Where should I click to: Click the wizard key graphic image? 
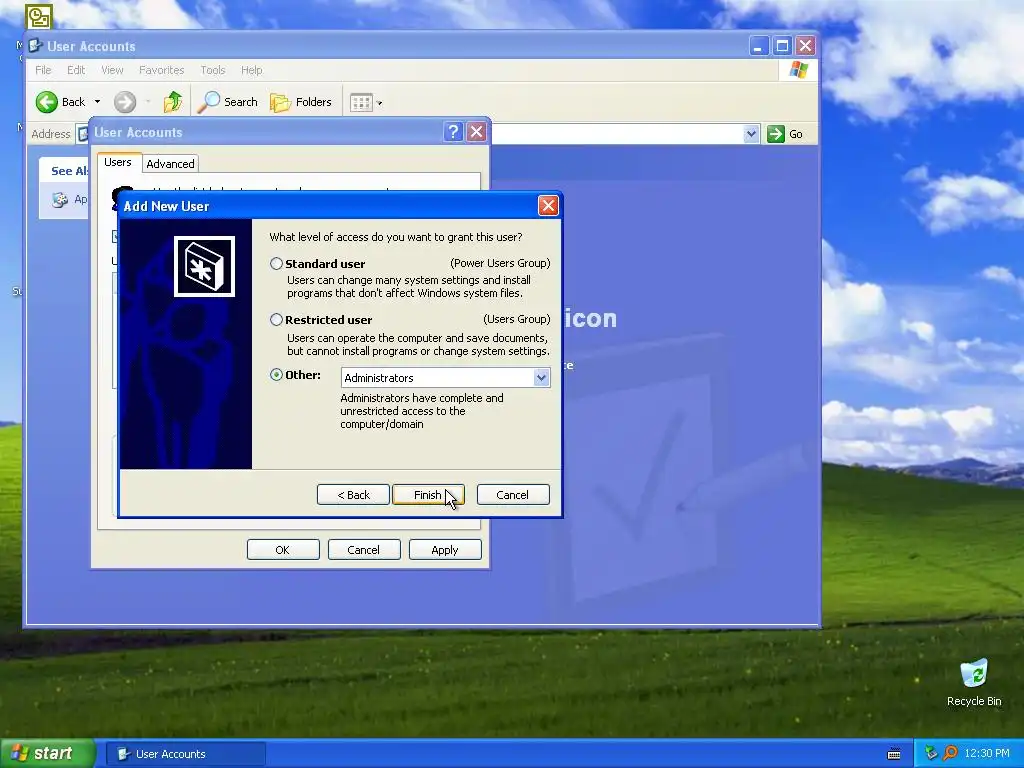pyautogui.click(x=204, y=266)
